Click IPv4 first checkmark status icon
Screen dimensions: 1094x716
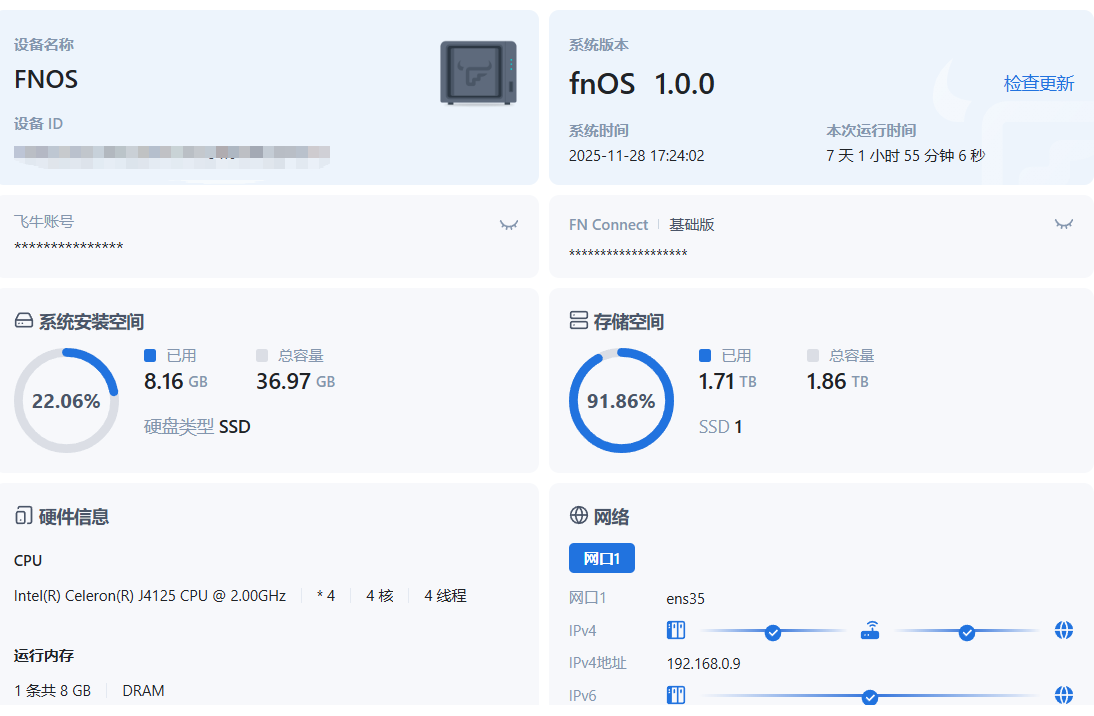[x=772, y=632]
